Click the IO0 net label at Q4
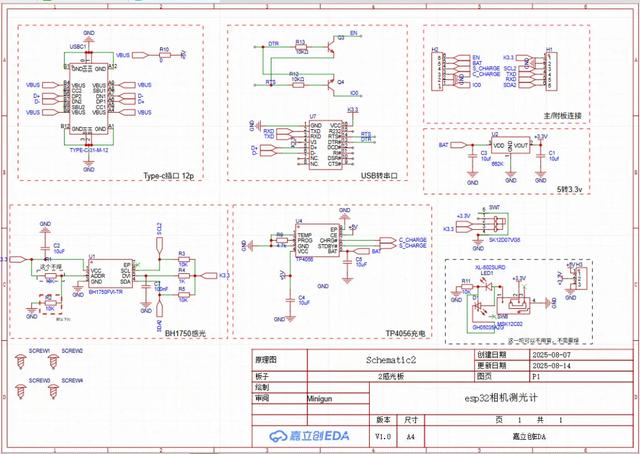The width and height of the screenshot is (640, 454). pyautogui.click(x=354, y=93)
